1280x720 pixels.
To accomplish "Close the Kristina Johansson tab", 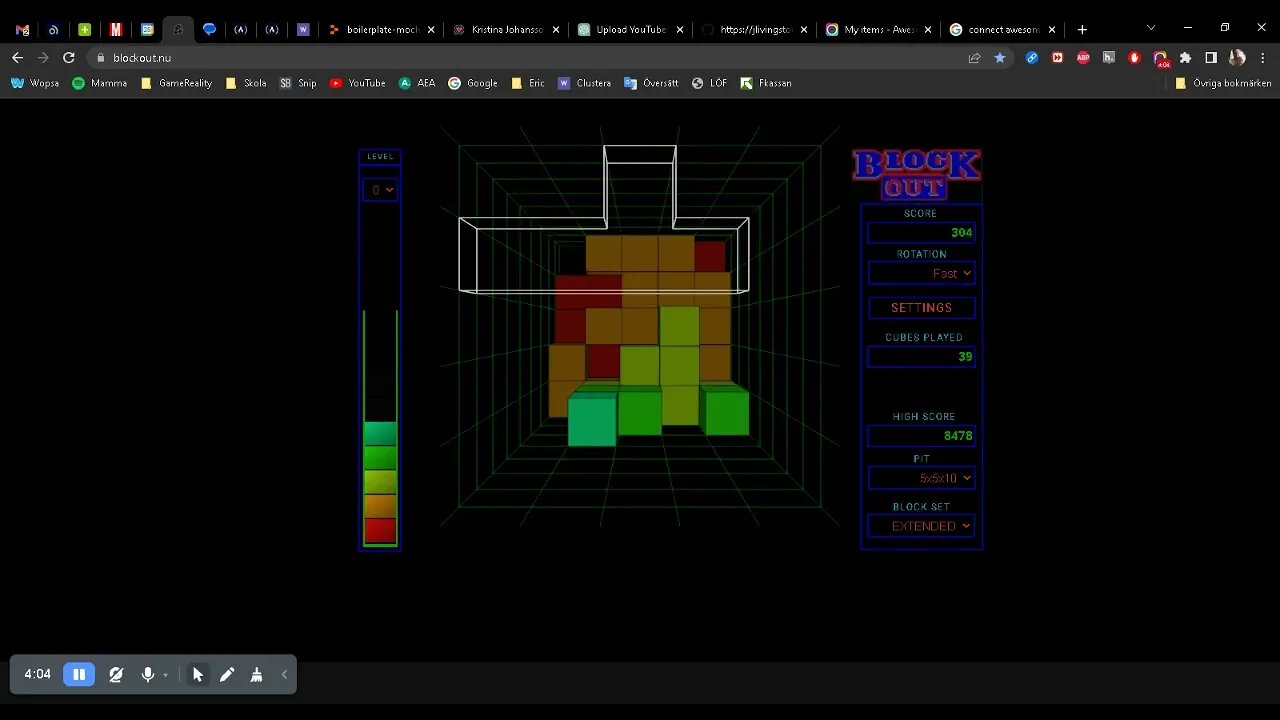I will point(556,30).
